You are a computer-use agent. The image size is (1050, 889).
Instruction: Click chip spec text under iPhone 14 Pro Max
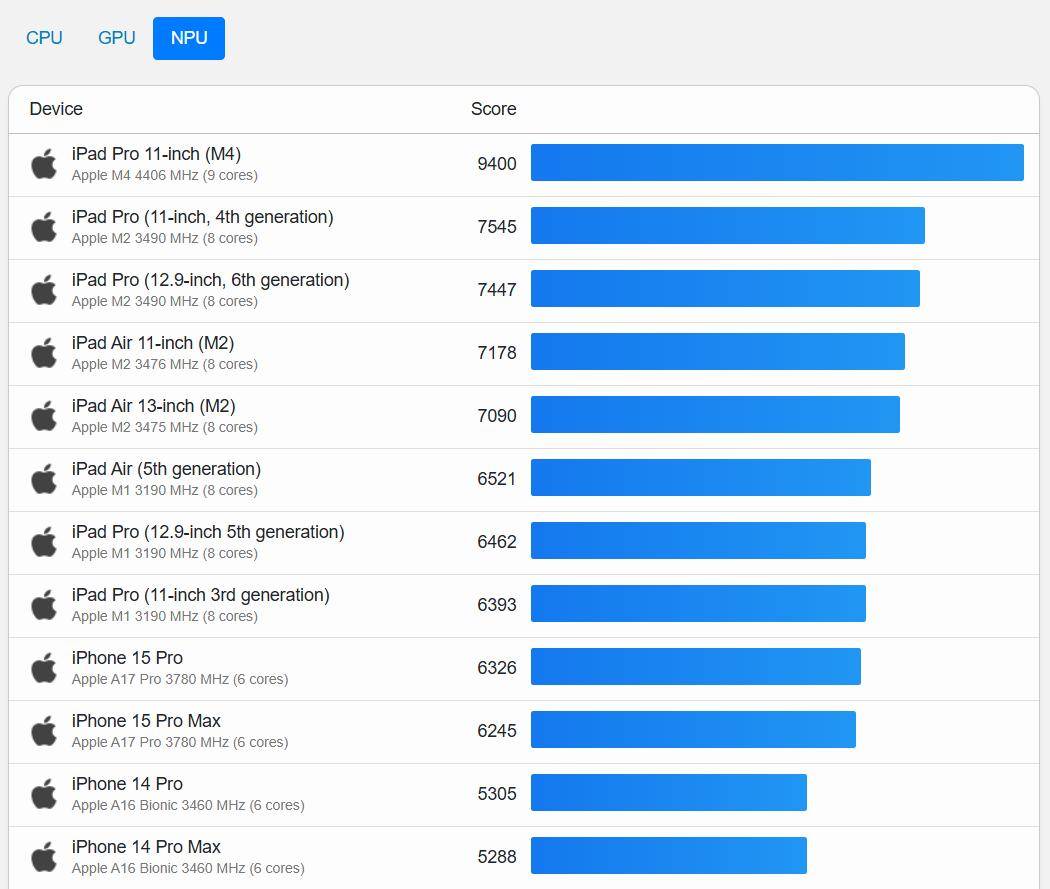click(x=188, y=868)
